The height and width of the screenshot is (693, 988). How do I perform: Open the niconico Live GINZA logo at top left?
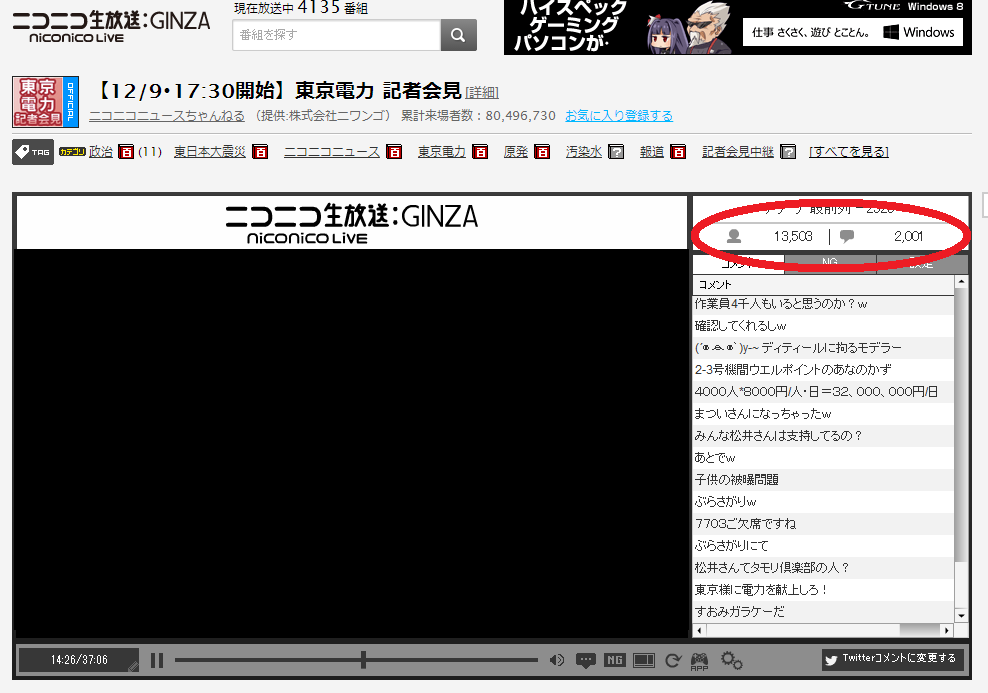[x=112, y=26]
